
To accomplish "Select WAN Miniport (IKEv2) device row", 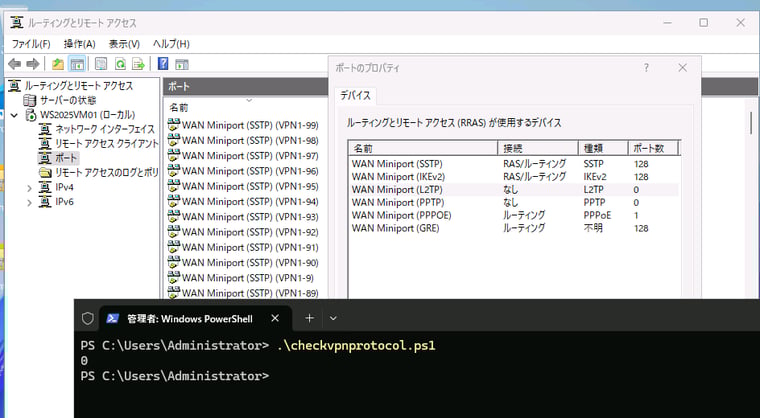I will [513, 177].
